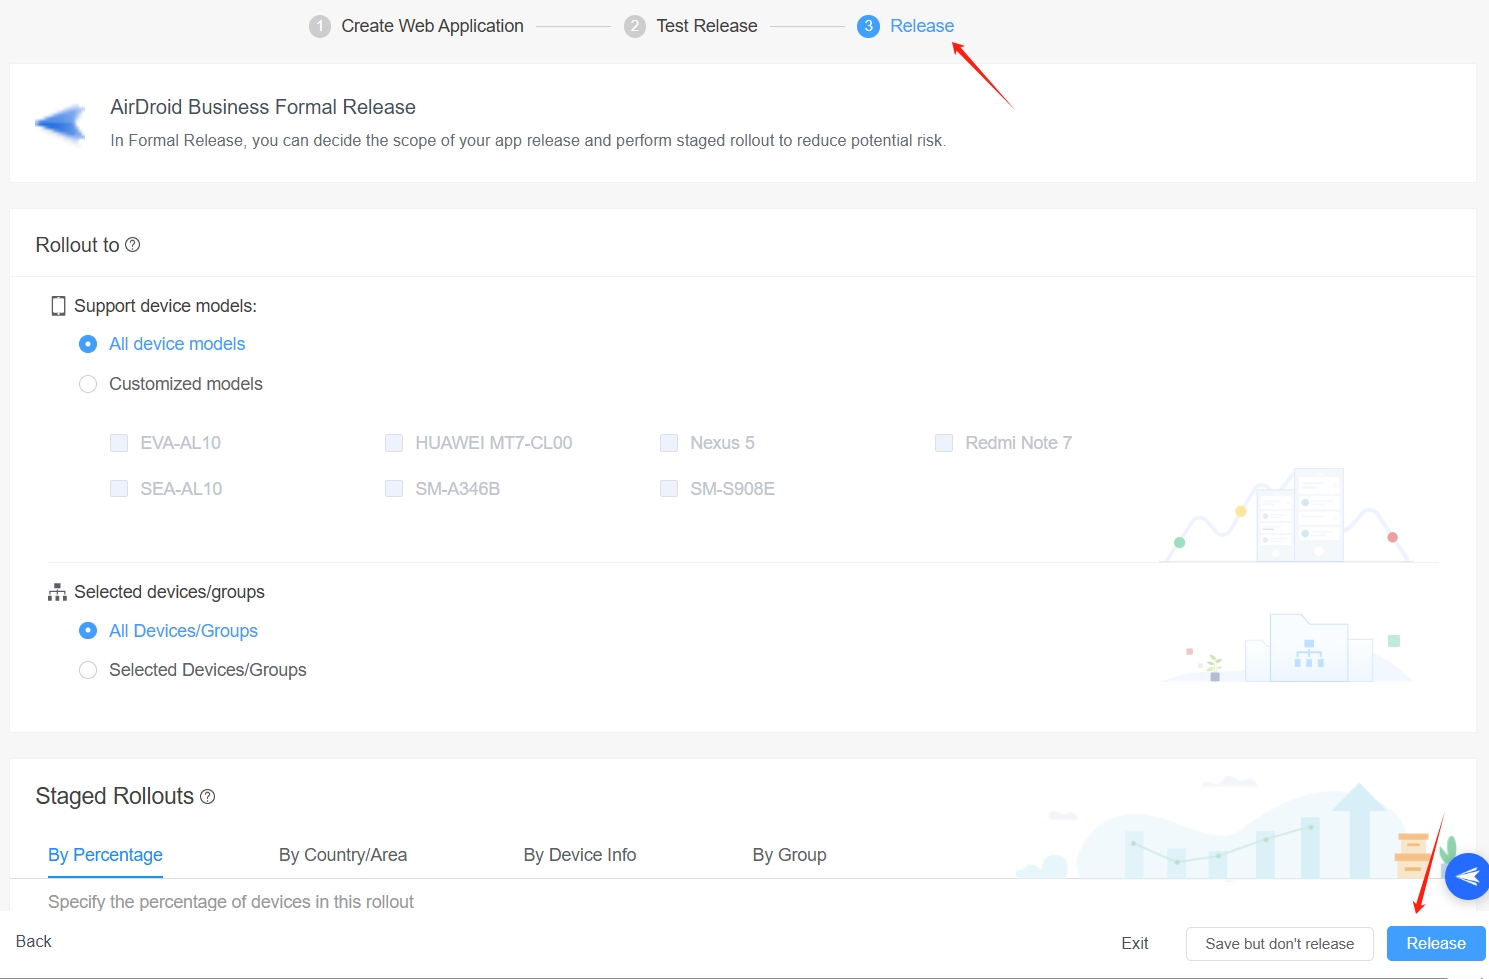
Task: Click the Exit button
Action: 1135,944
